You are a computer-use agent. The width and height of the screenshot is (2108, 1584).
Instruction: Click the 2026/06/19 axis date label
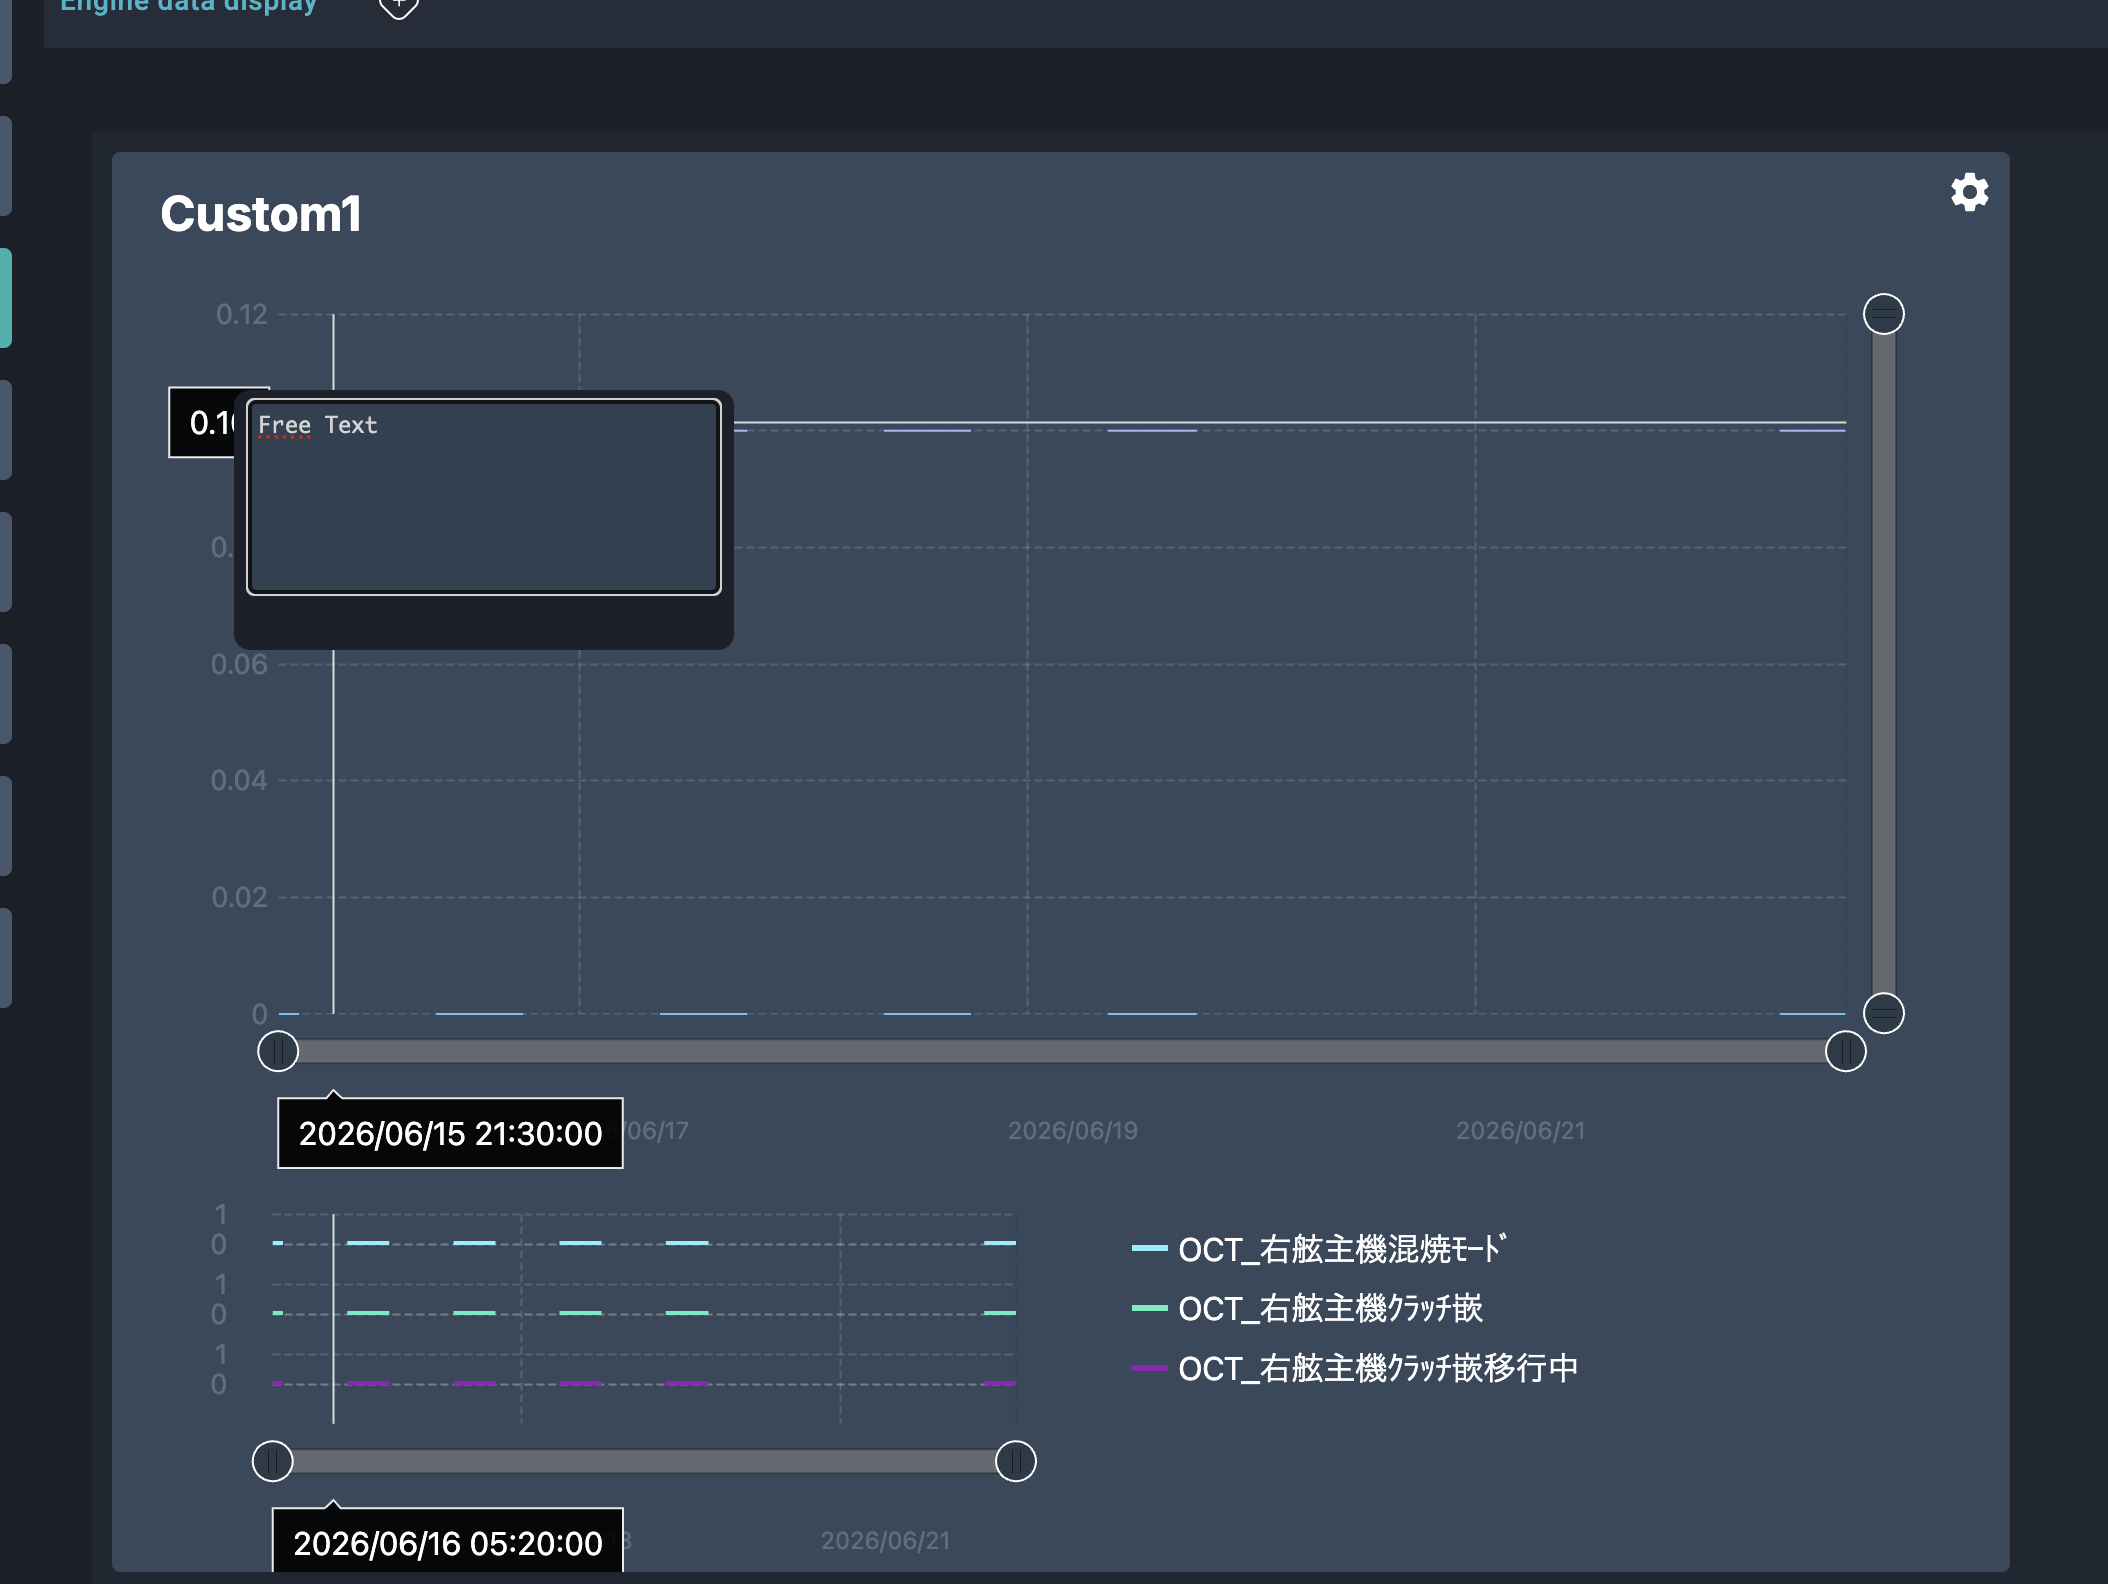coord(1073,1131)
